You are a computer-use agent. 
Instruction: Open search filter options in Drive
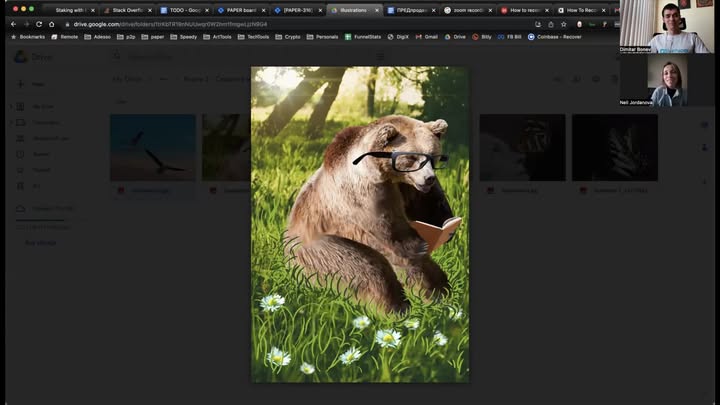coord(380,56)
